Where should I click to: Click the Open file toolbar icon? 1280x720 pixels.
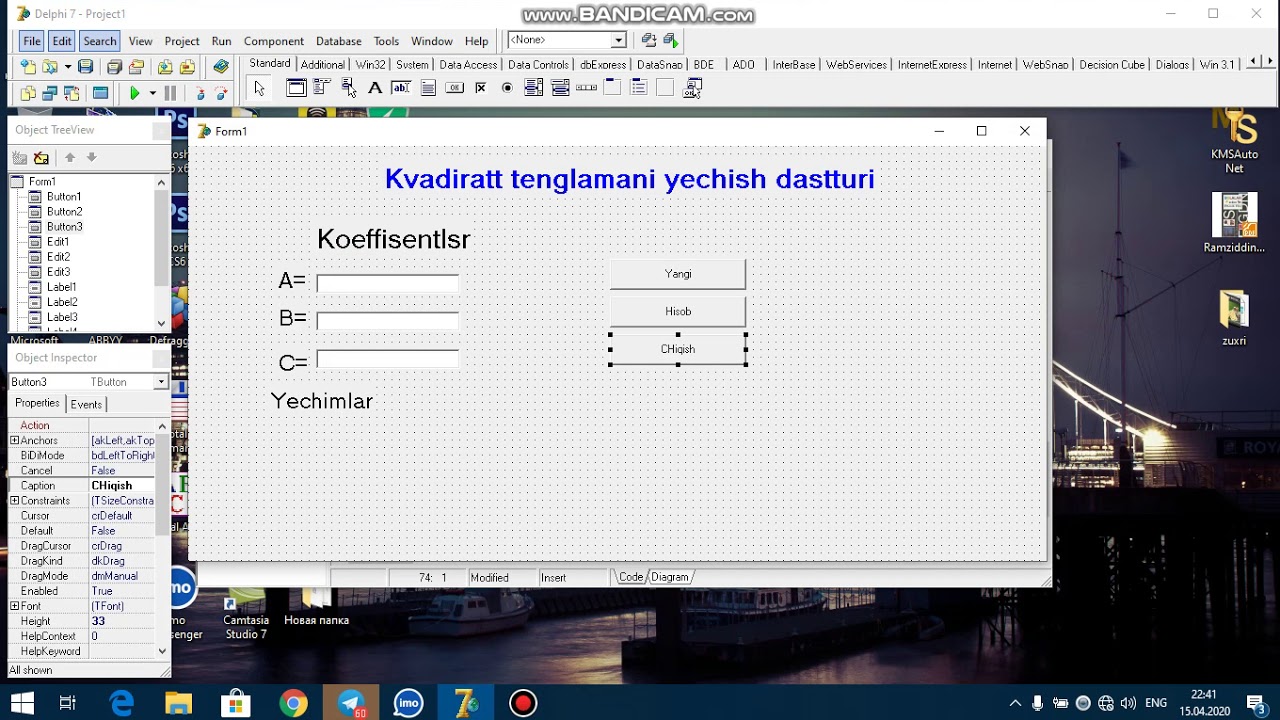[x=49, y=67]
